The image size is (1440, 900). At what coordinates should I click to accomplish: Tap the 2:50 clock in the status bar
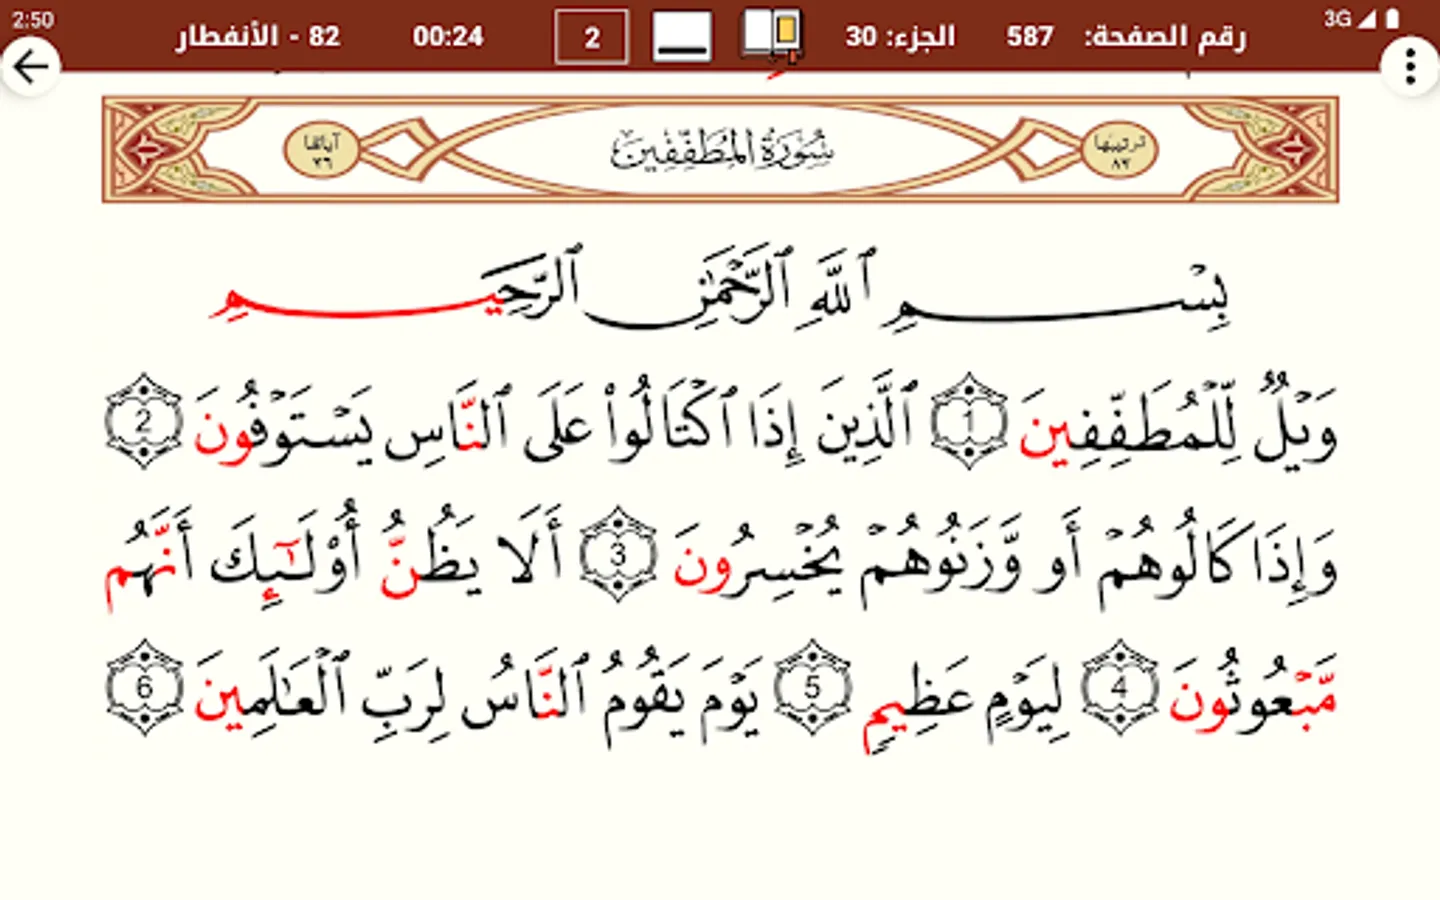(x=33, y=19)
